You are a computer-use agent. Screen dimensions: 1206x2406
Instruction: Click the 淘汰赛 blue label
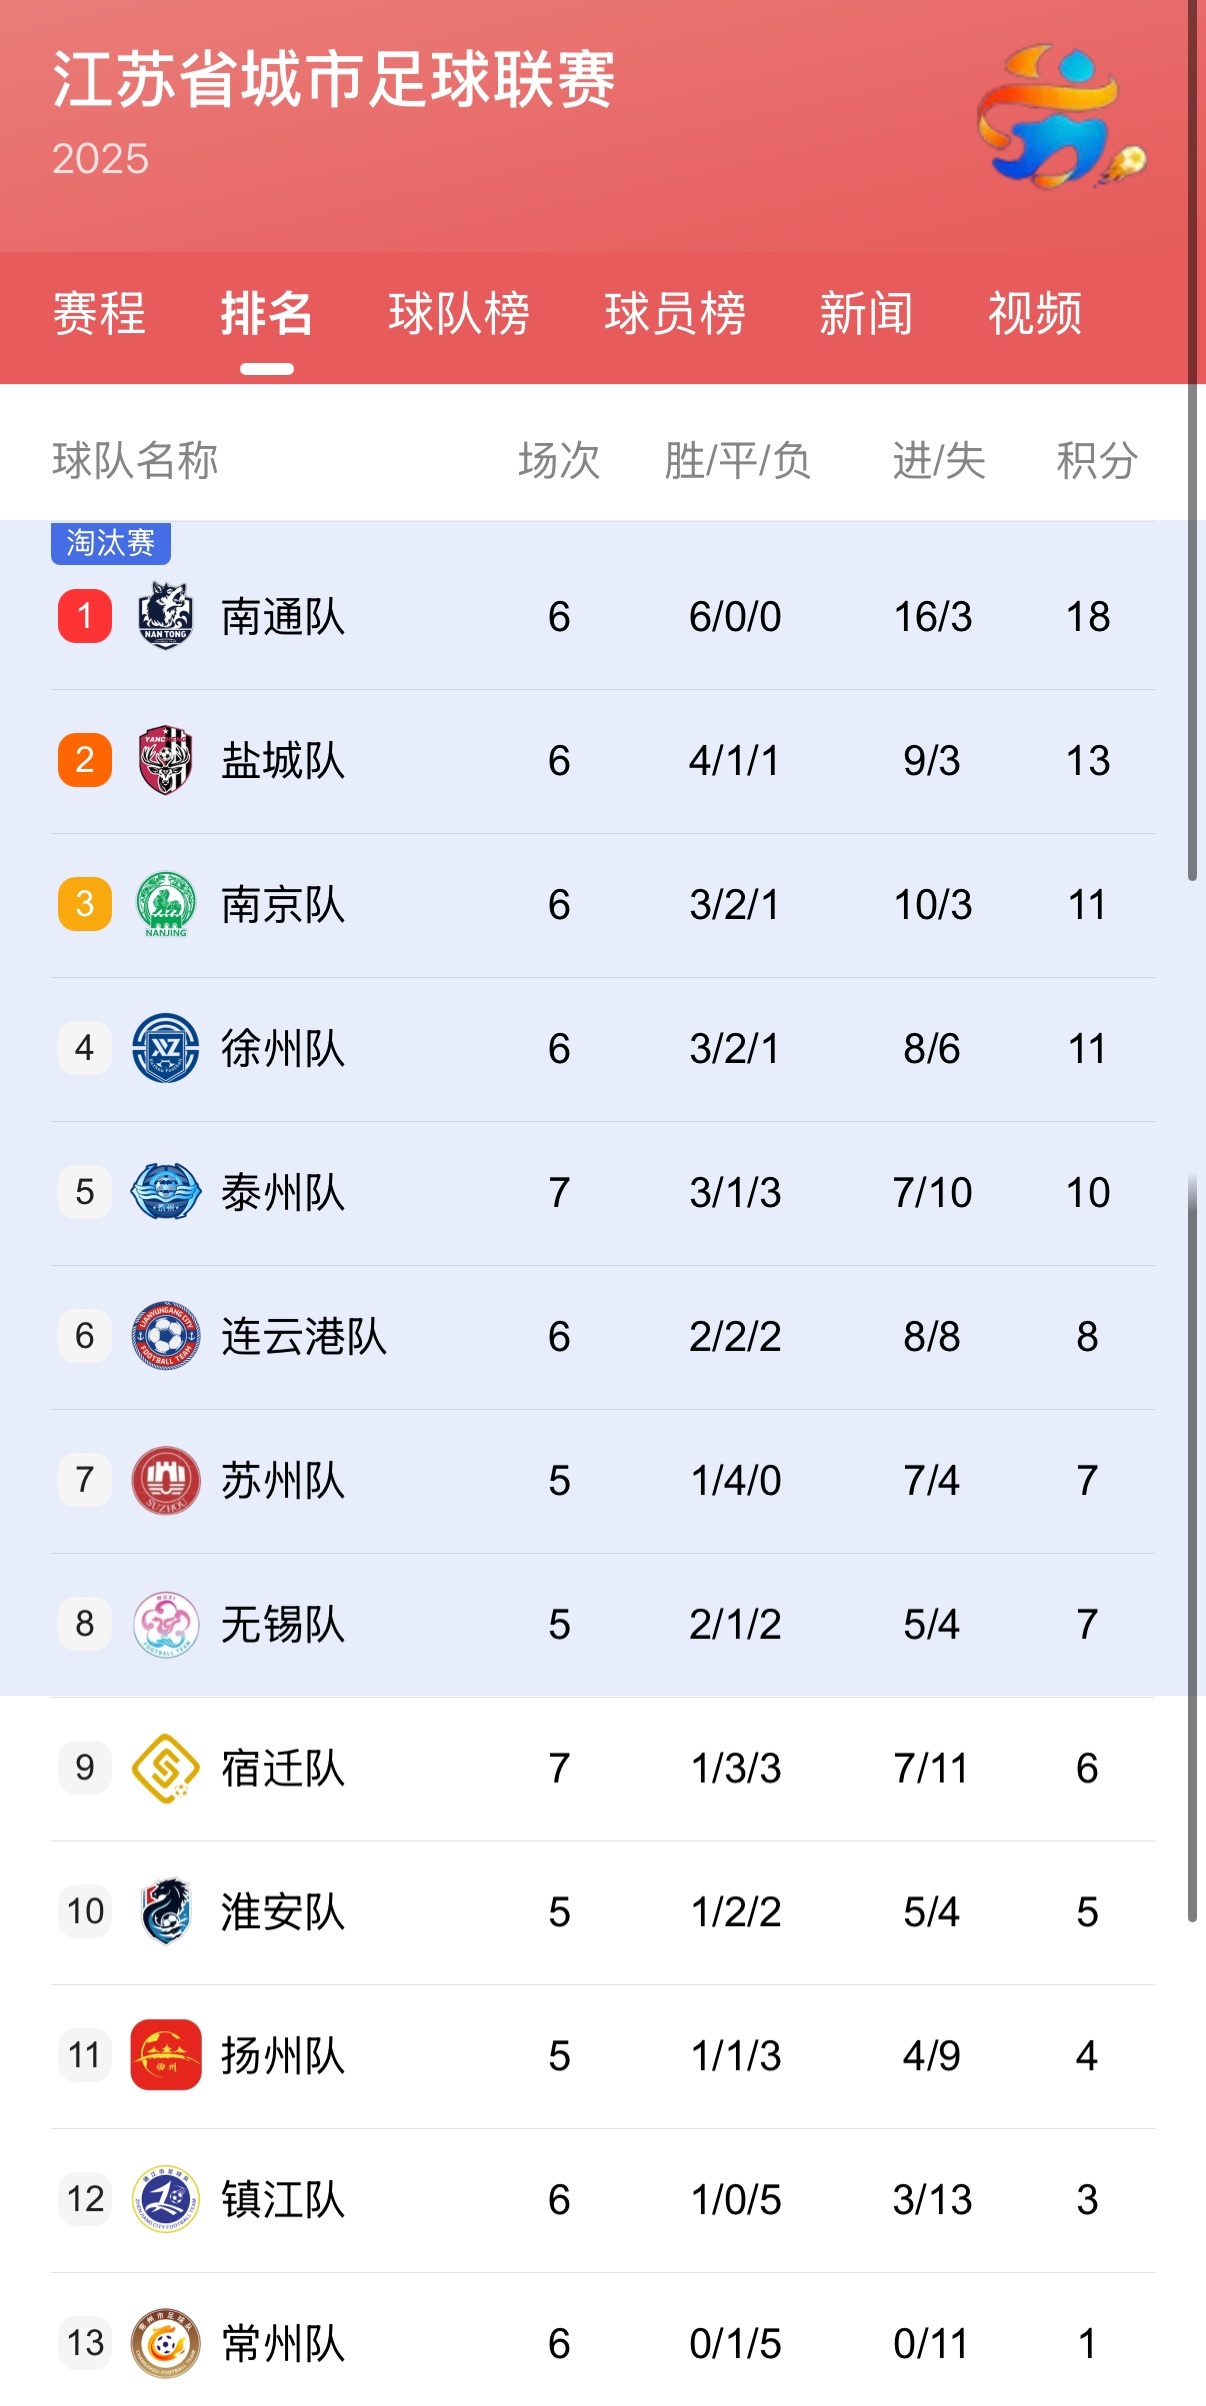click(111, 543)
